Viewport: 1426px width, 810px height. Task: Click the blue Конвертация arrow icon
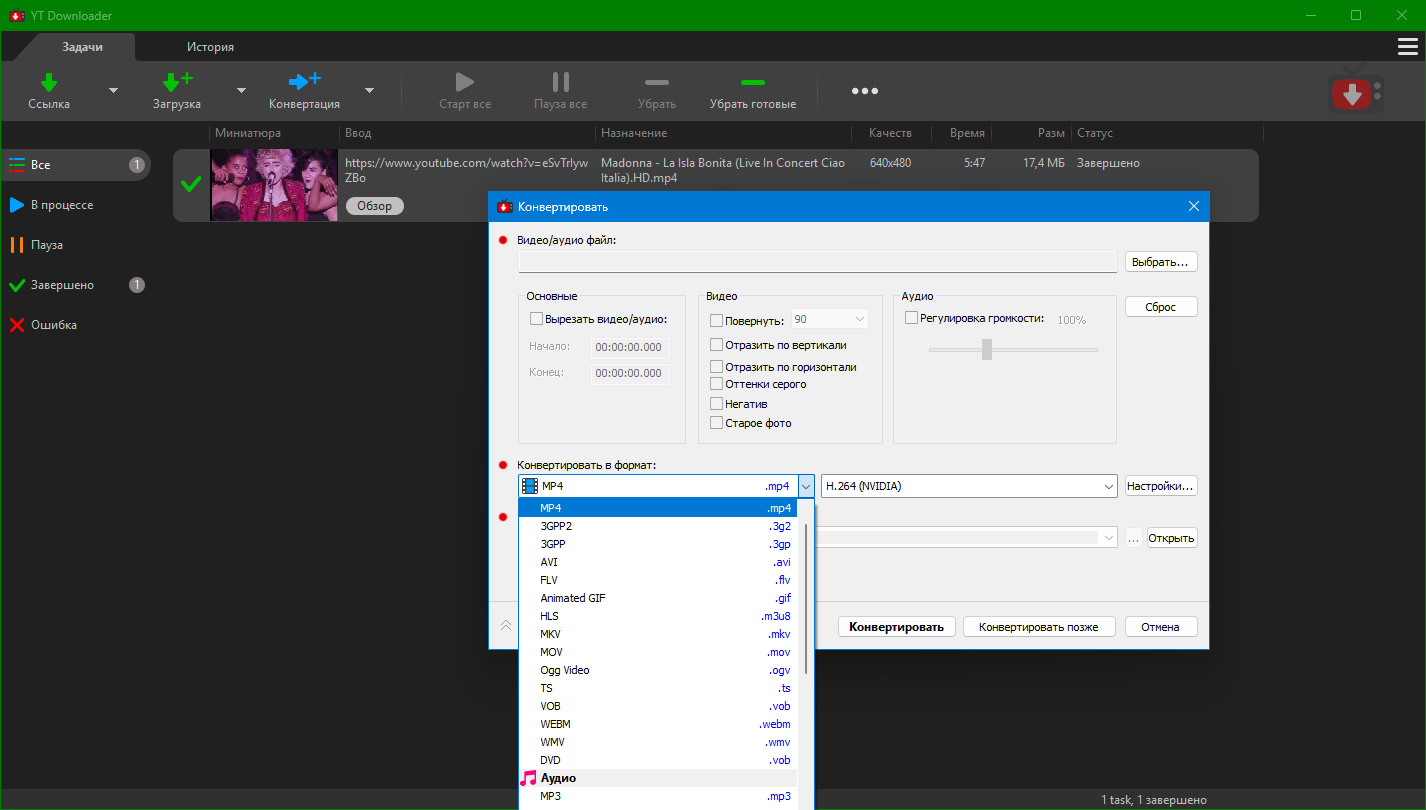[304, 82]
